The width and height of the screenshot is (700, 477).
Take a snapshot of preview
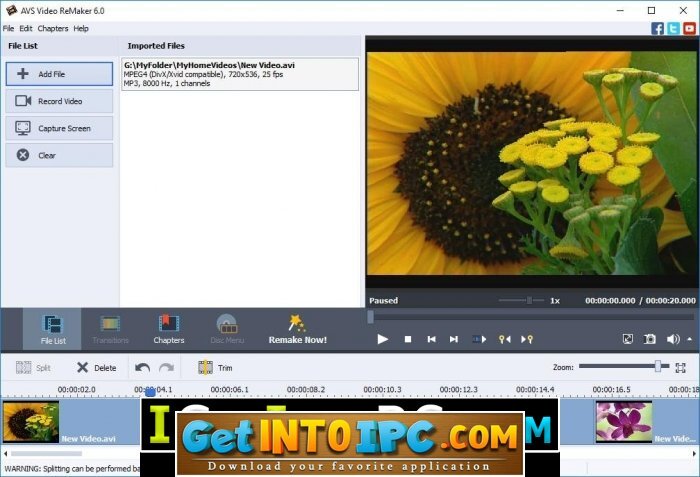pos(650,339)
